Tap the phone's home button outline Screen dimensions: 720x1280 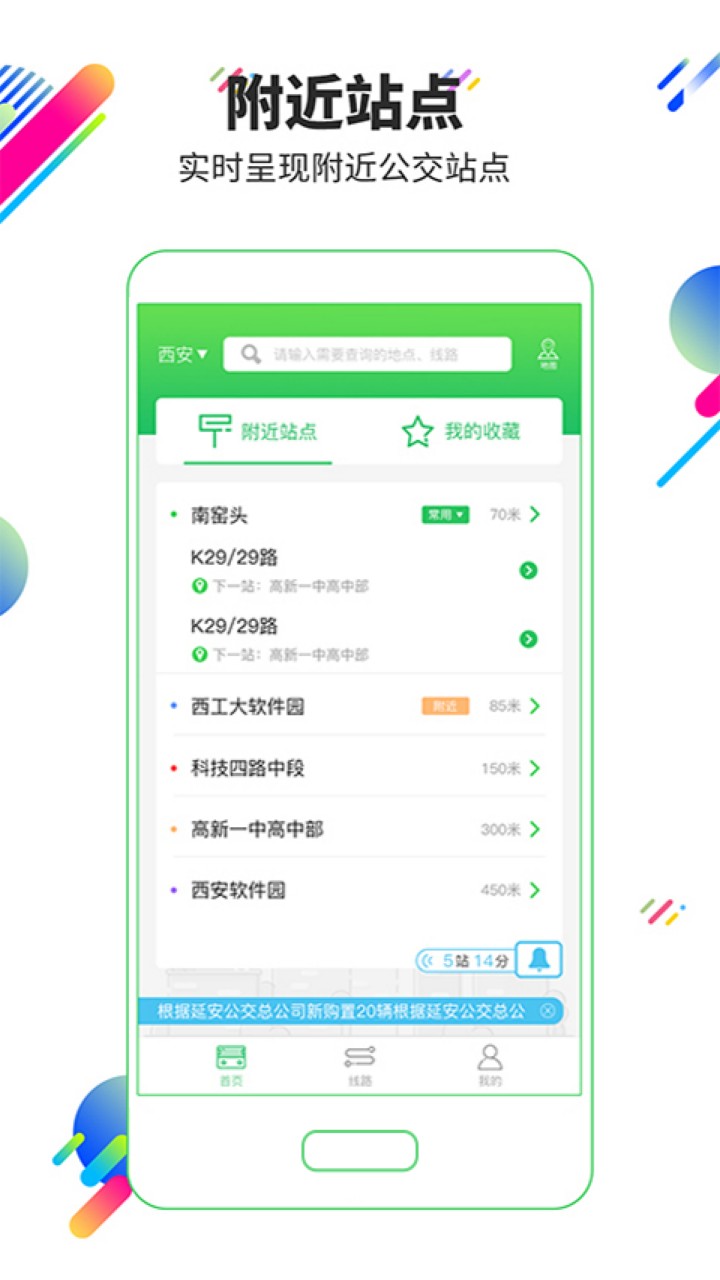pos(359,1151)
